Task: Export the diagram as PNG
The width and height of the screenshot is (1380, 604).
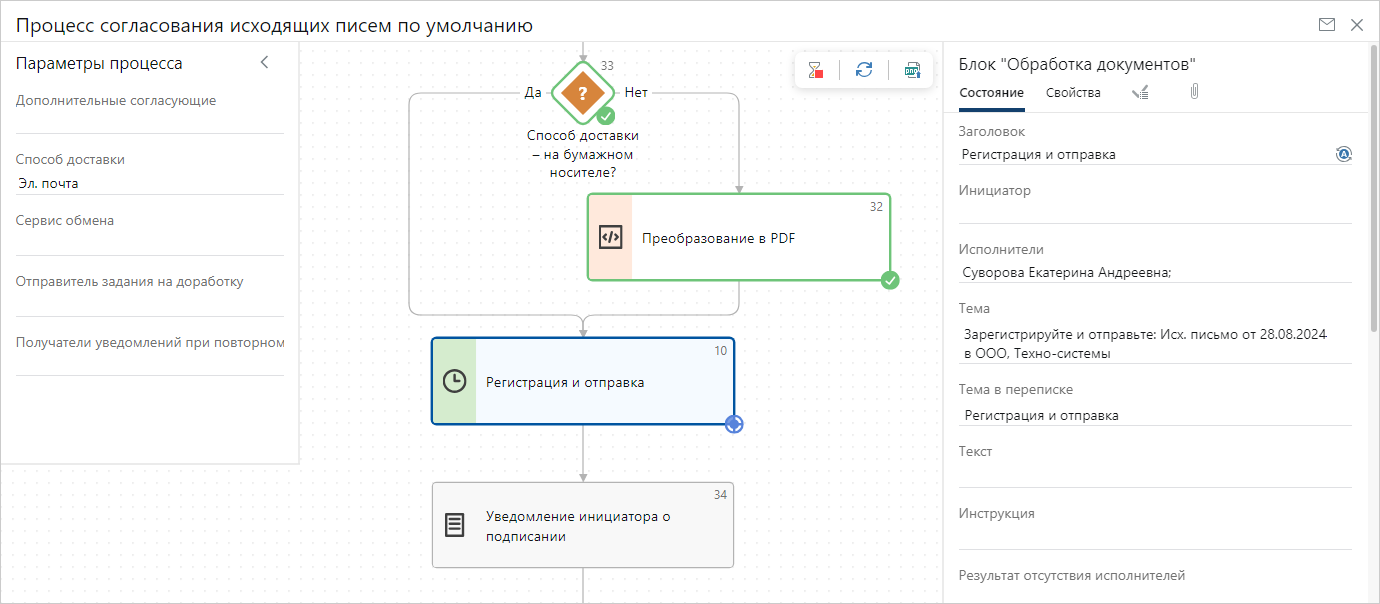Action: pyautogui.click(x=912, y=70)
